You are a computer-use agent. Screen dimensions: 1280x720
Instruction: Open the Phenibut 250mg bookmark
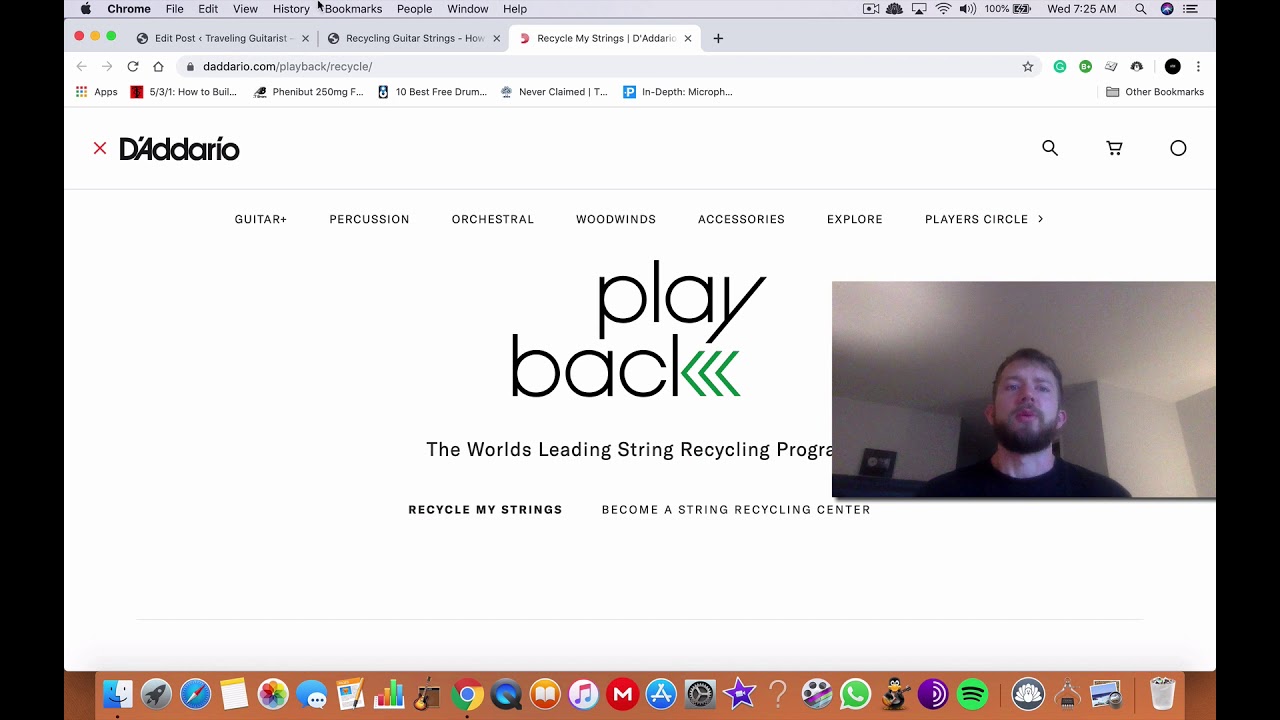309,92
